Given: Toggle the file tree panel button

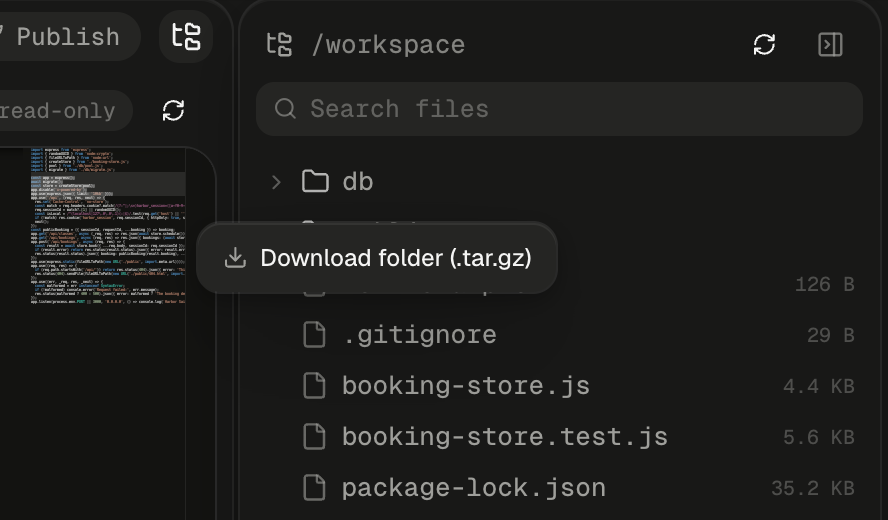Looking at the screenshot, I should [186, 36].
